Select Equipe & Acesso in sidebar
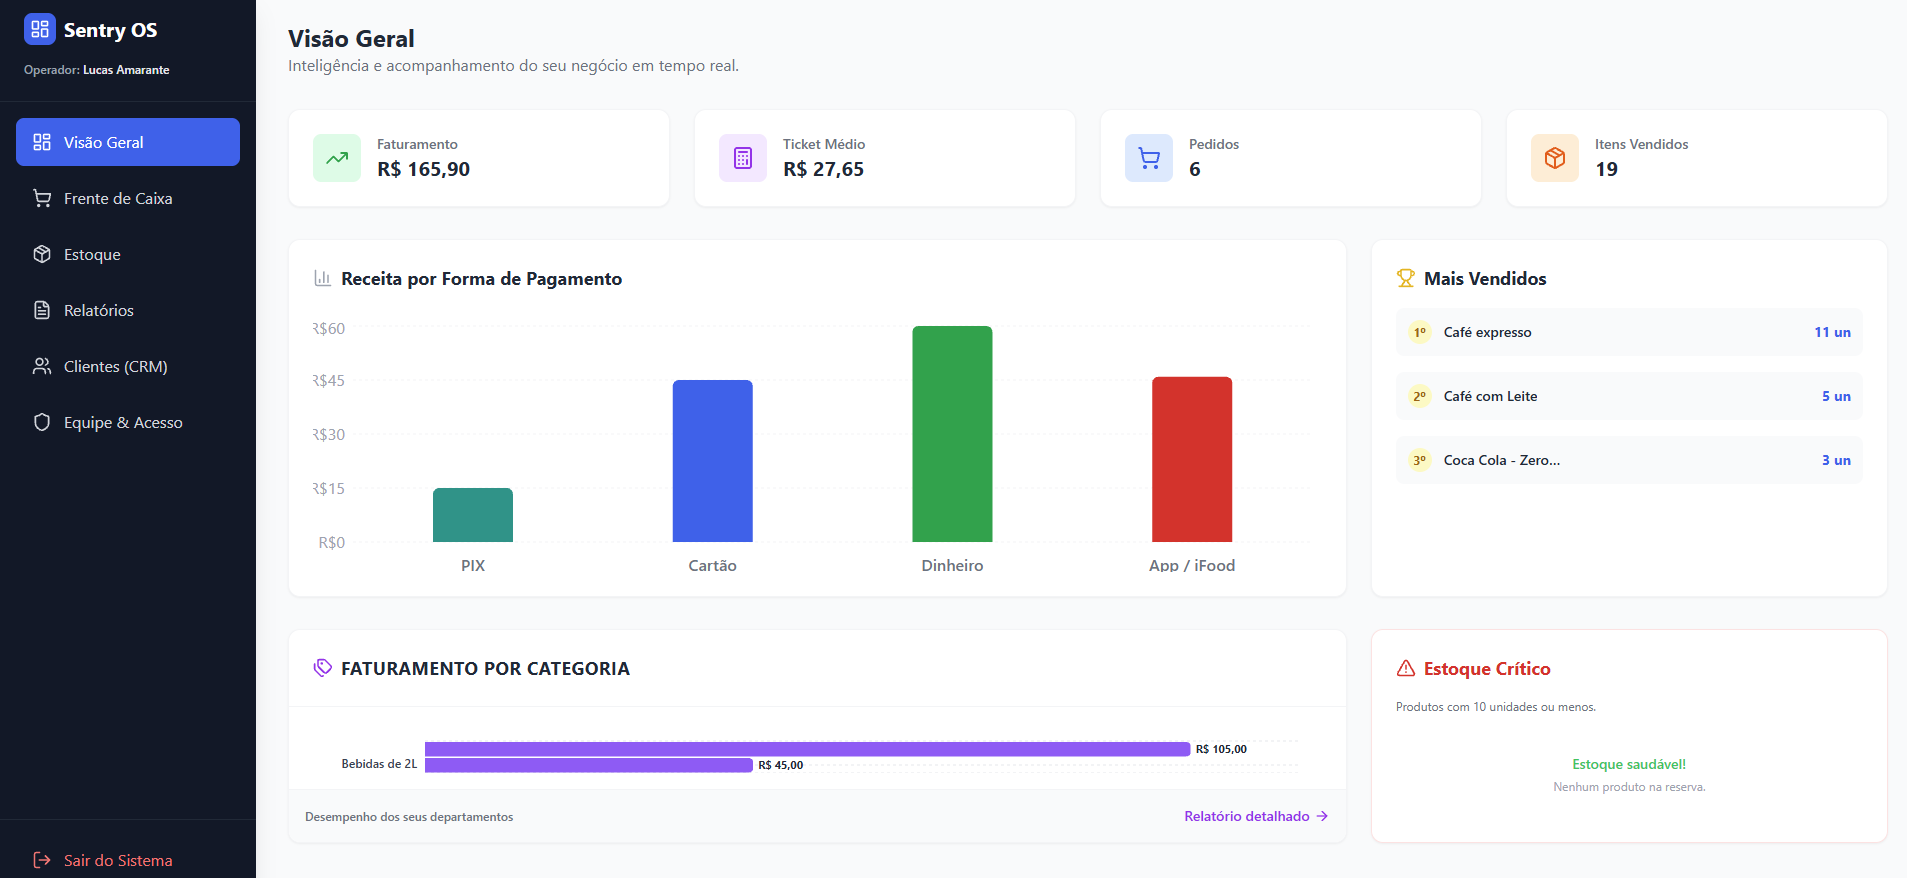This screenshot has width=1907, height=878. (x=128, y=422)
